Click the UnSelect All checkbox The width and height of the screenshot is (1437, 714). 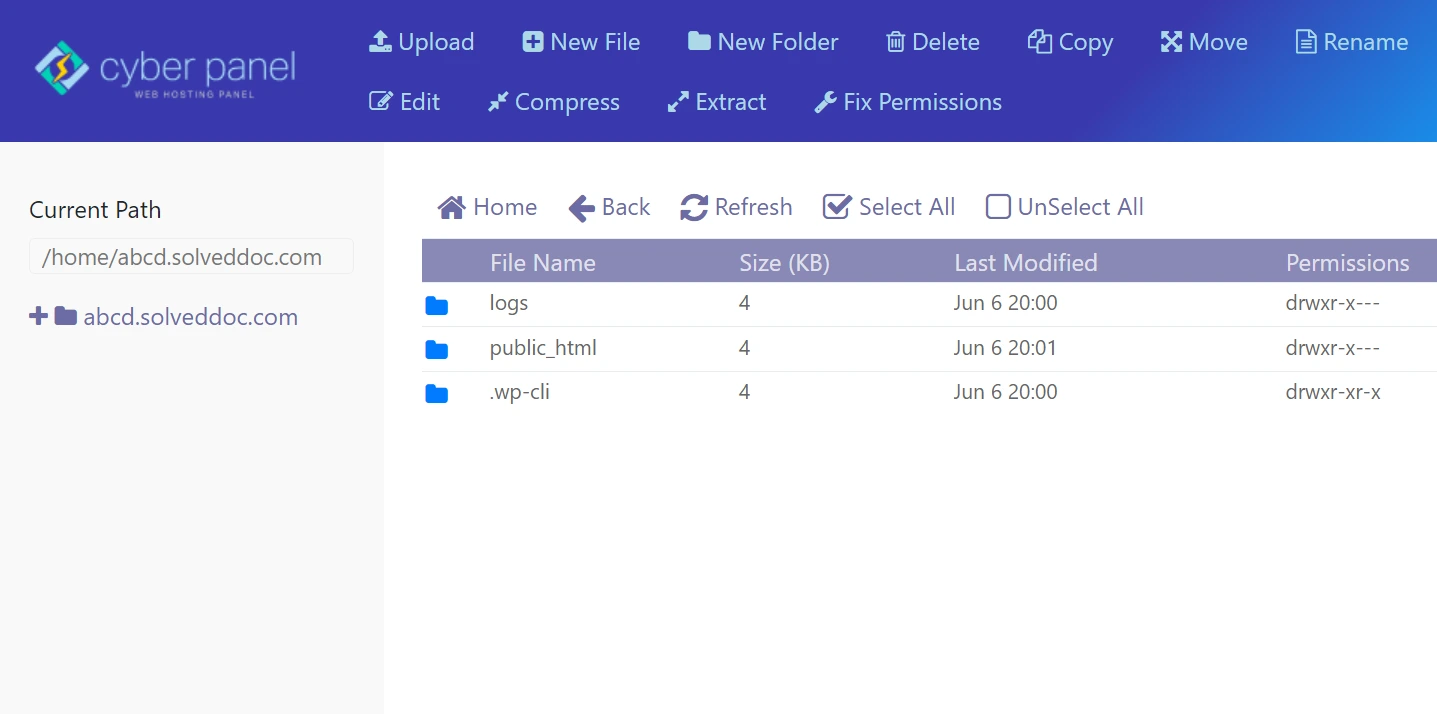998,207
